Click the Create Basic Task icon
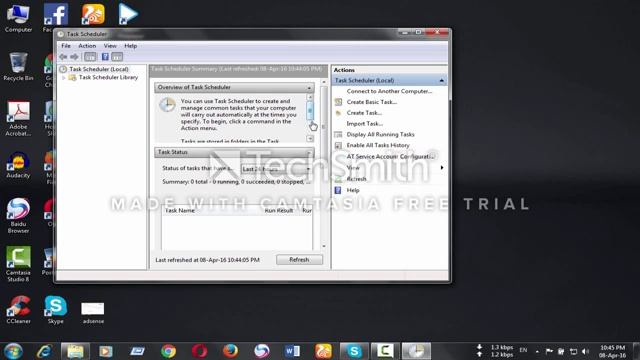This screenshot has width=640, height=360. 338,102
